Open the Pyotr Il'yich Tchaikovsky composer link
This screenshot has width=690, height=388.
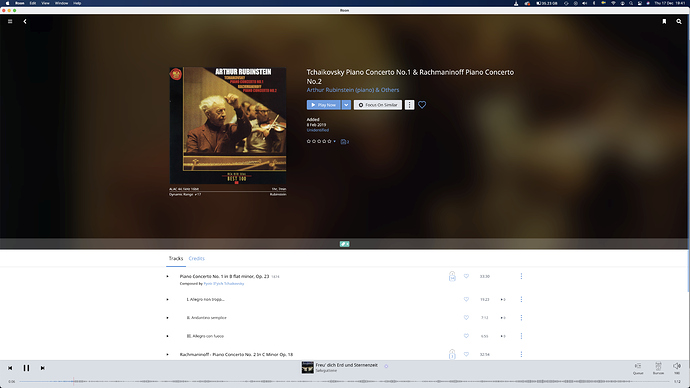pos(224,284)
